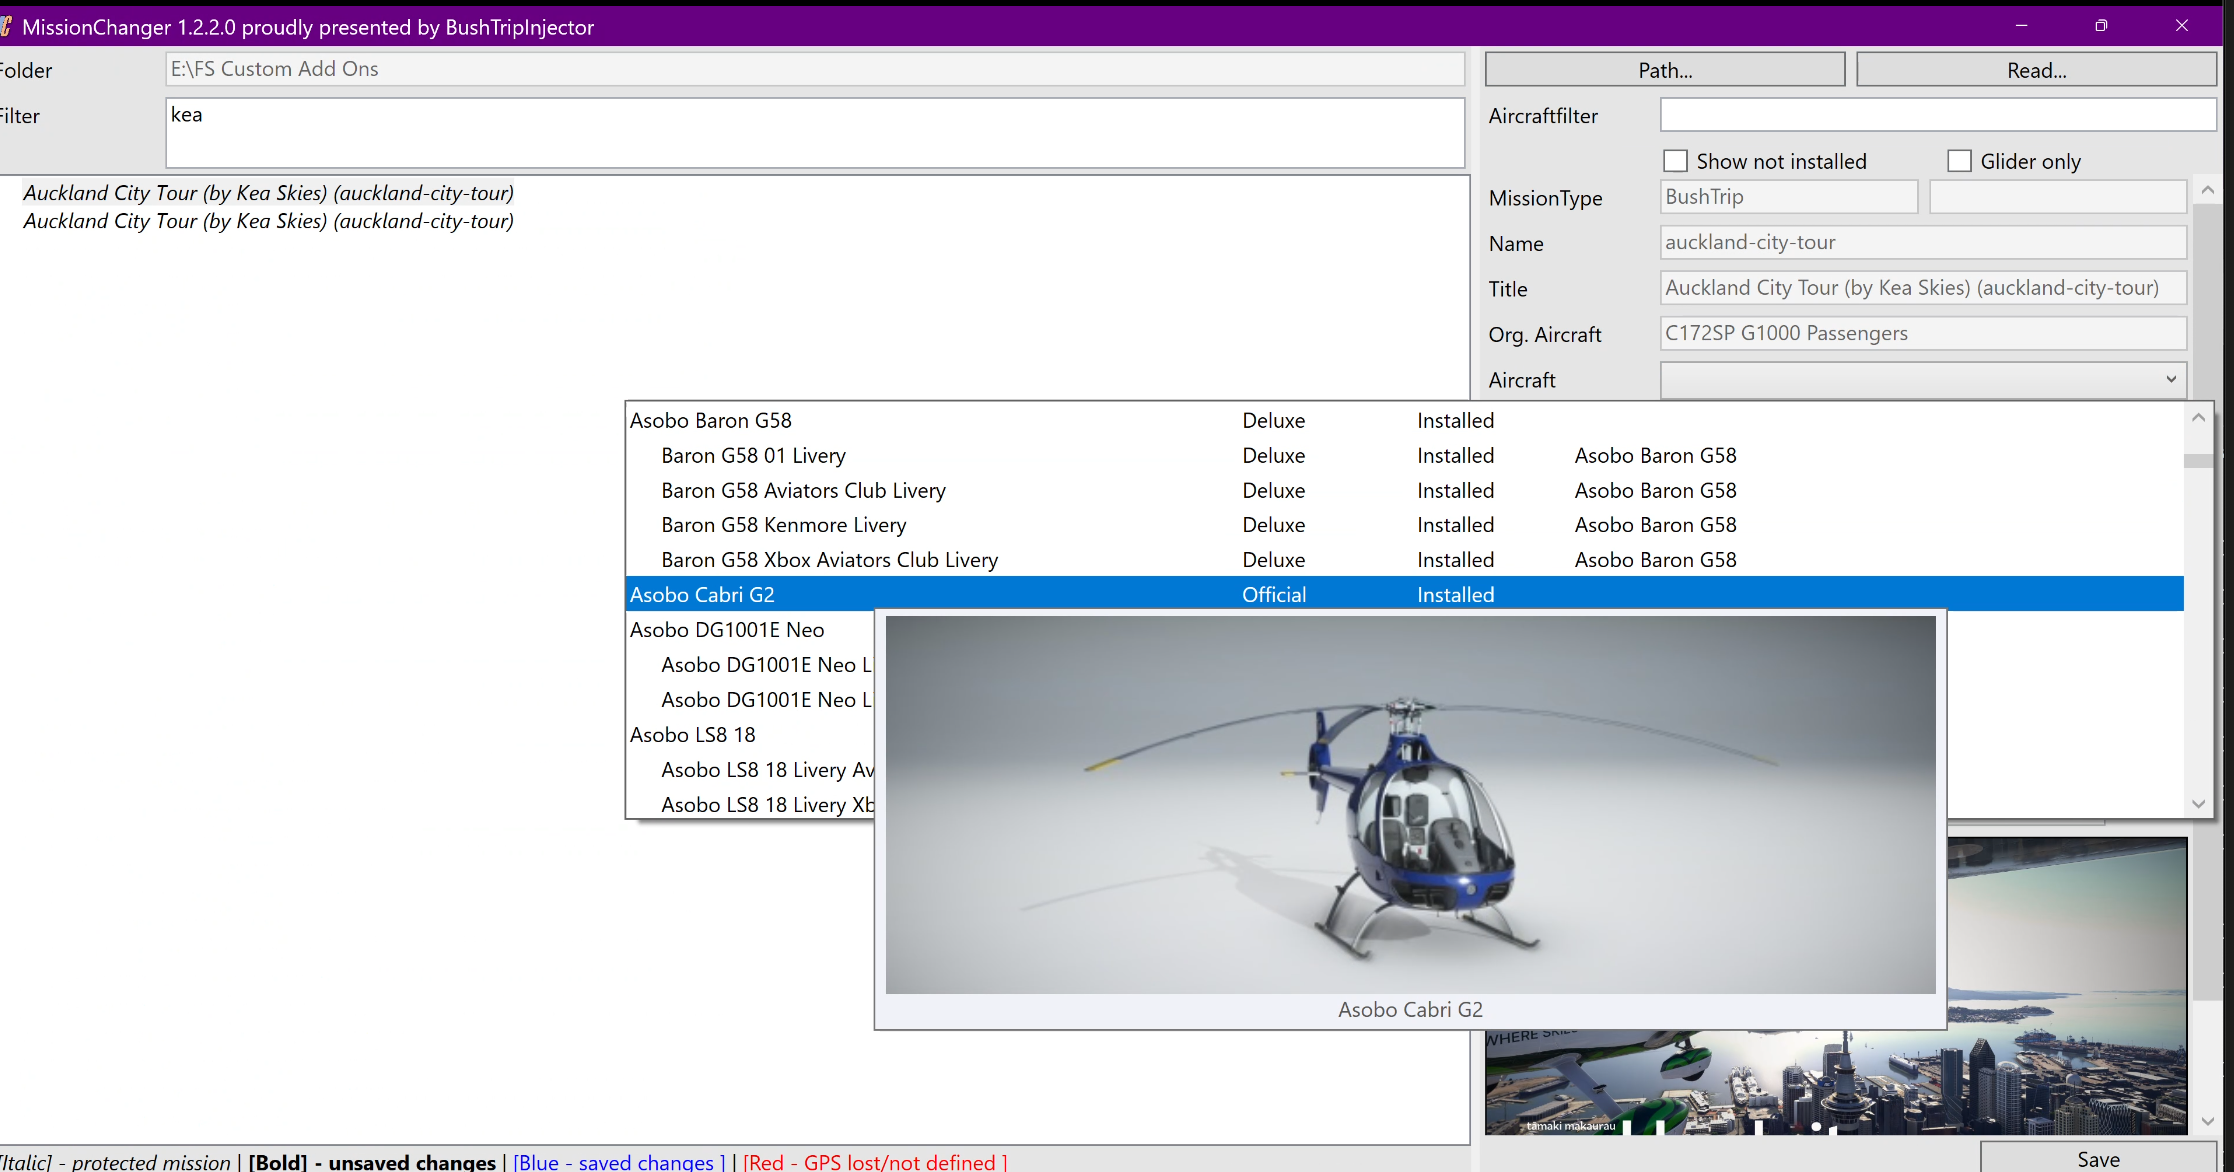
Task: Select Asobo Baron G58 in aircraft list
Action: (x=711, y=421)
